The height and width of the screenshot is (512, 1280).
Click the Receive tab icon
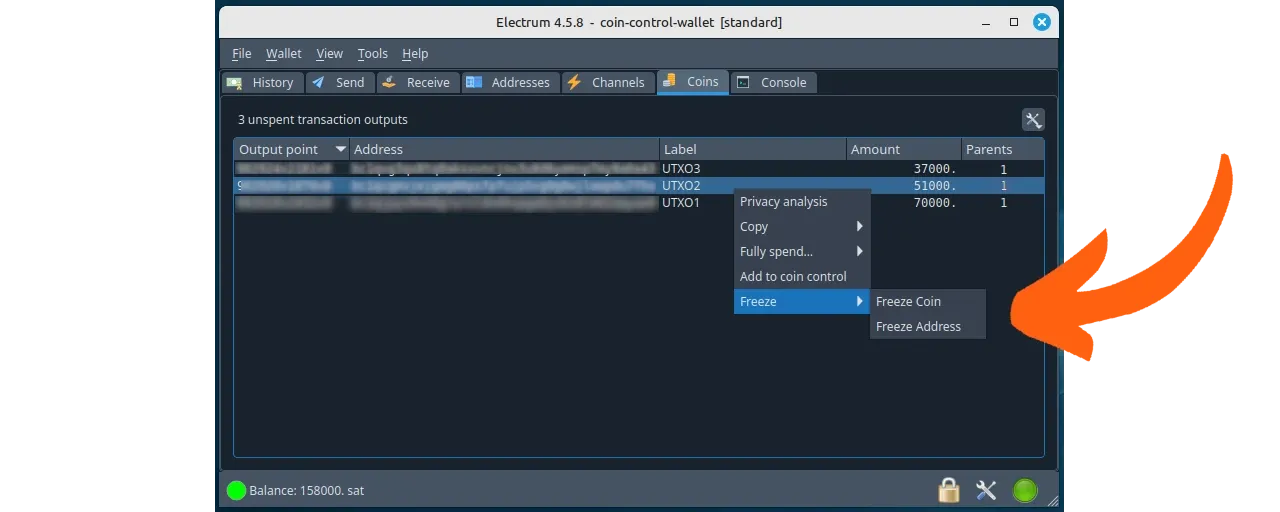tap(389, 82)
